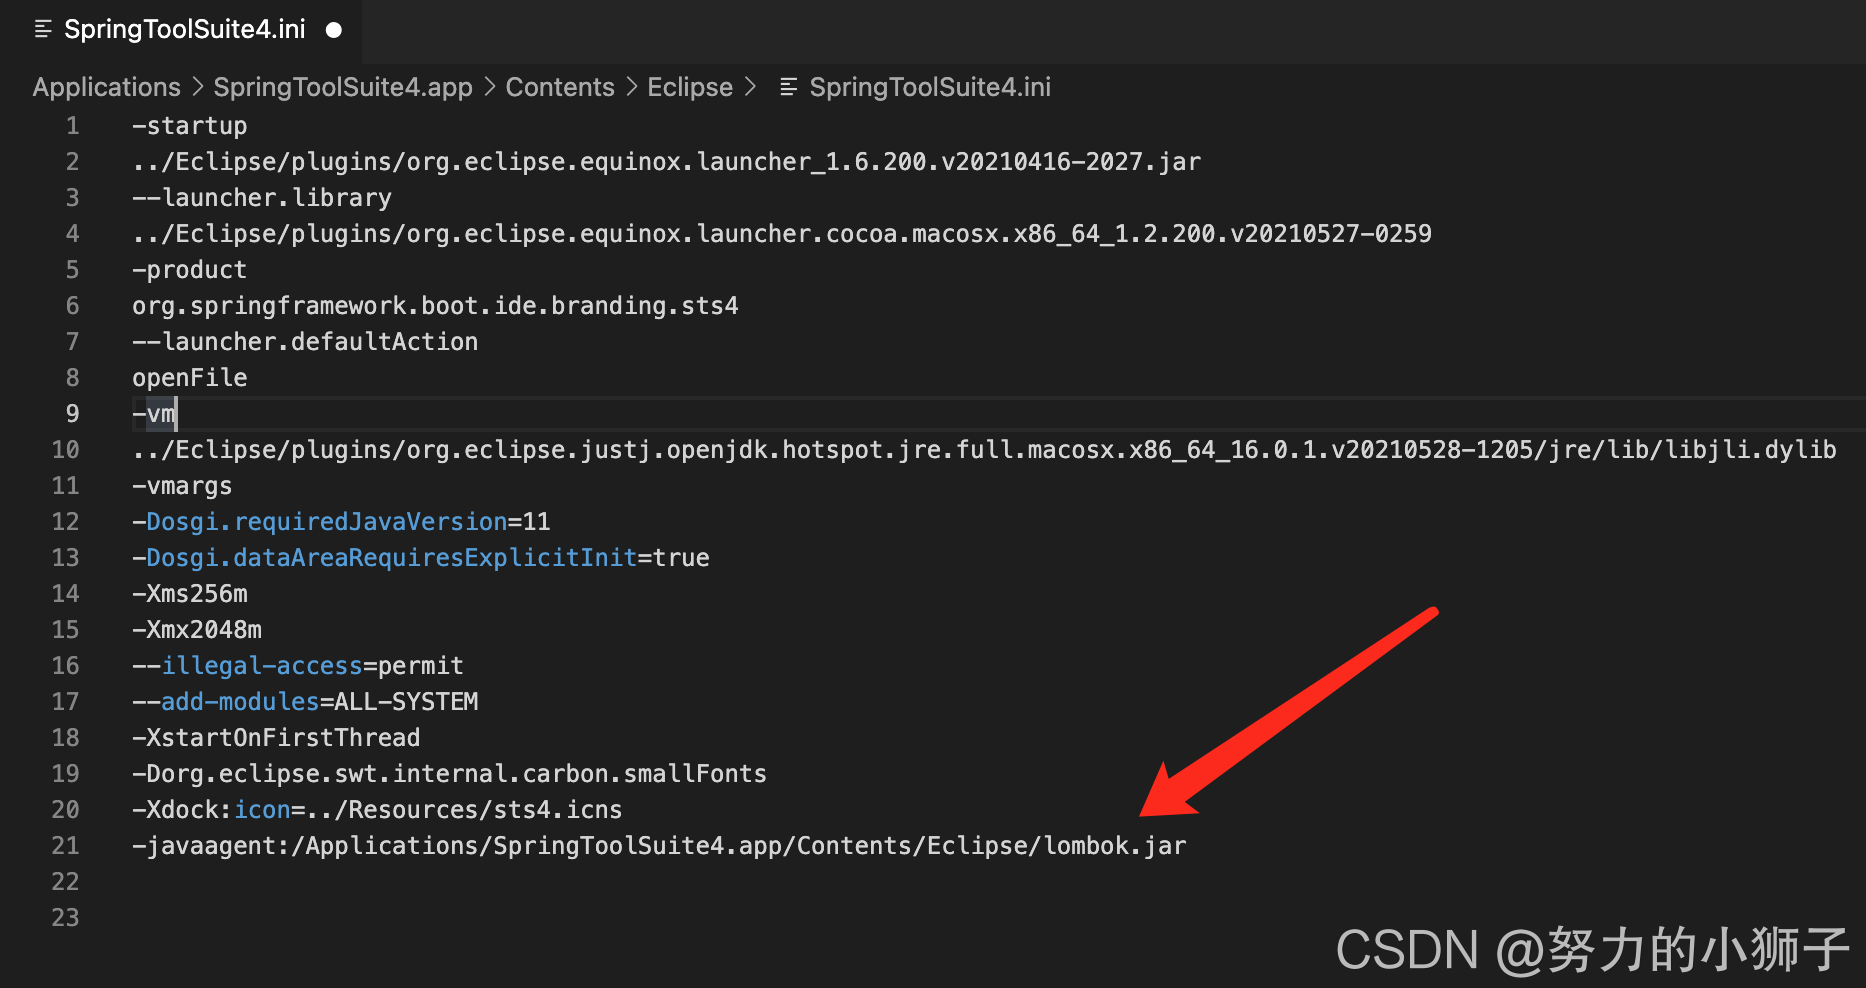Viewport: 1866px width, 988px height.
Task: Click '--illegal-access=permit' on line 16
Action: pos(298,666)
